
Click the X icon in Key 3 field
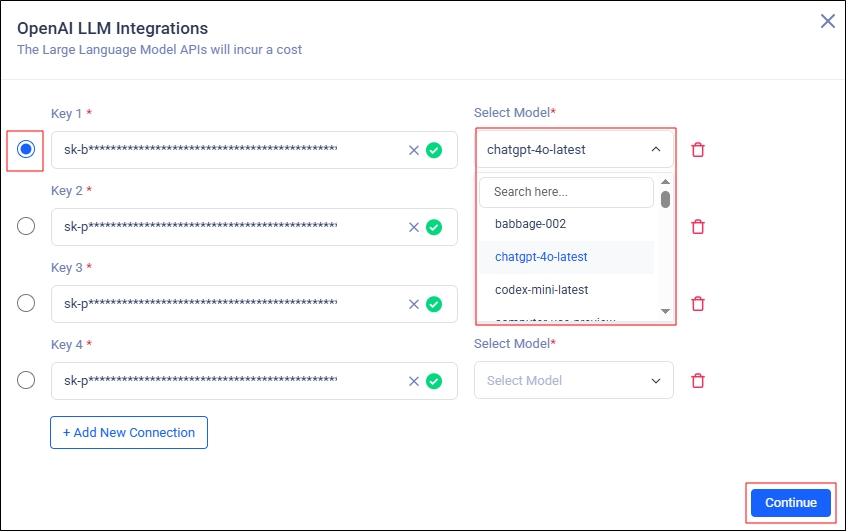(414, 304)
